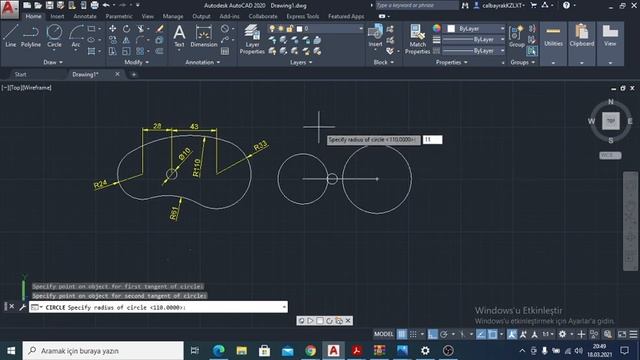Toggle object snap tracking in status bar
Image resolution: width=640 pixels, height=360 pixels.
(x=481, y=334)
